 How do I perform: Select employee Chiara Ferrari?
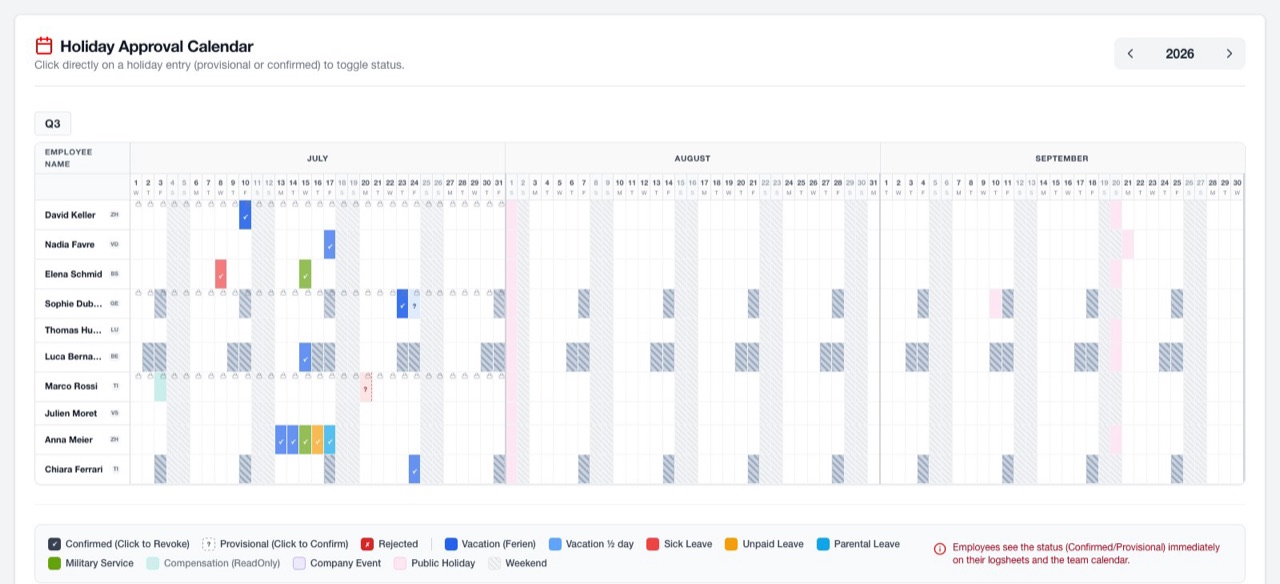[74, 469]
